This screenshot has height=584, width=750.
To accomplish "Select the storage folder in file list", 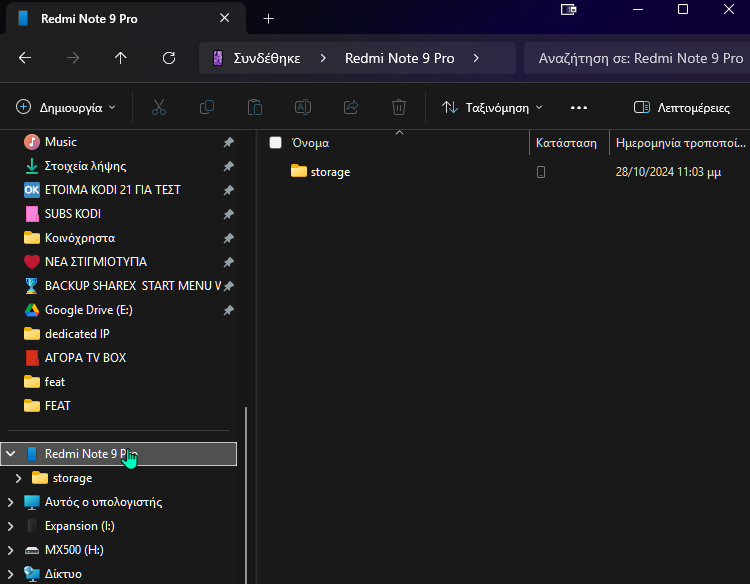I will point(330,172).
